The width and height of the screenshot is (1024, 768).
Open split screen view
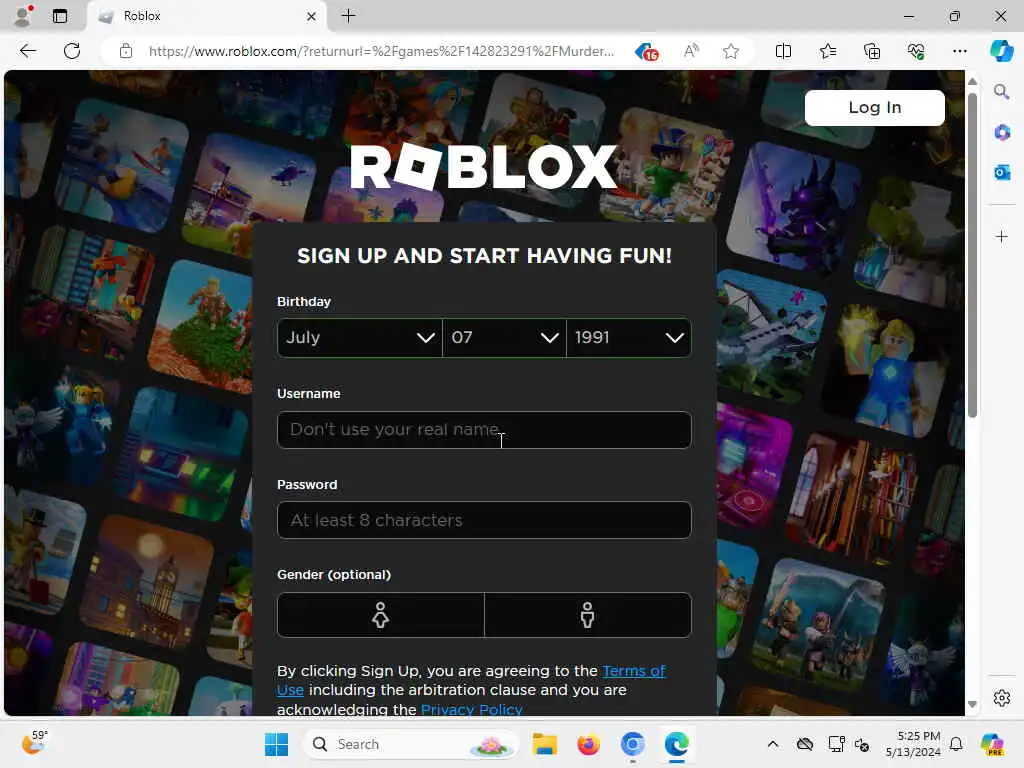point(783,51)
